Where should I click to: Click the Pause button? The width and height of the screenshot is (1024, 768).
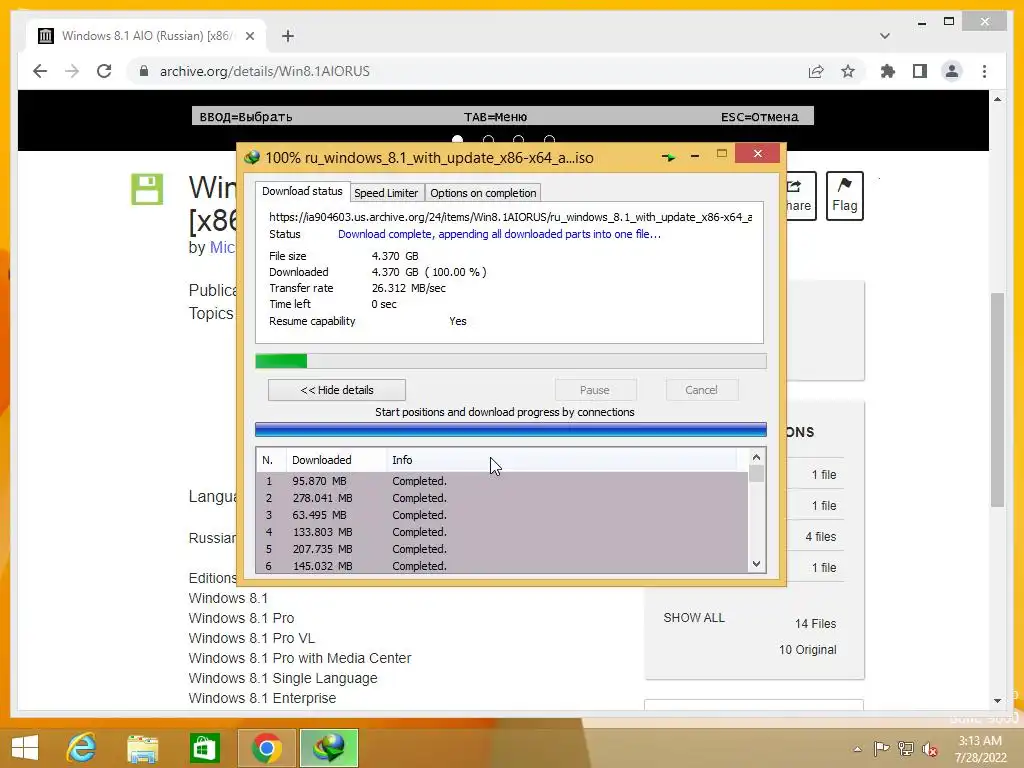click(x=595, y=390)
